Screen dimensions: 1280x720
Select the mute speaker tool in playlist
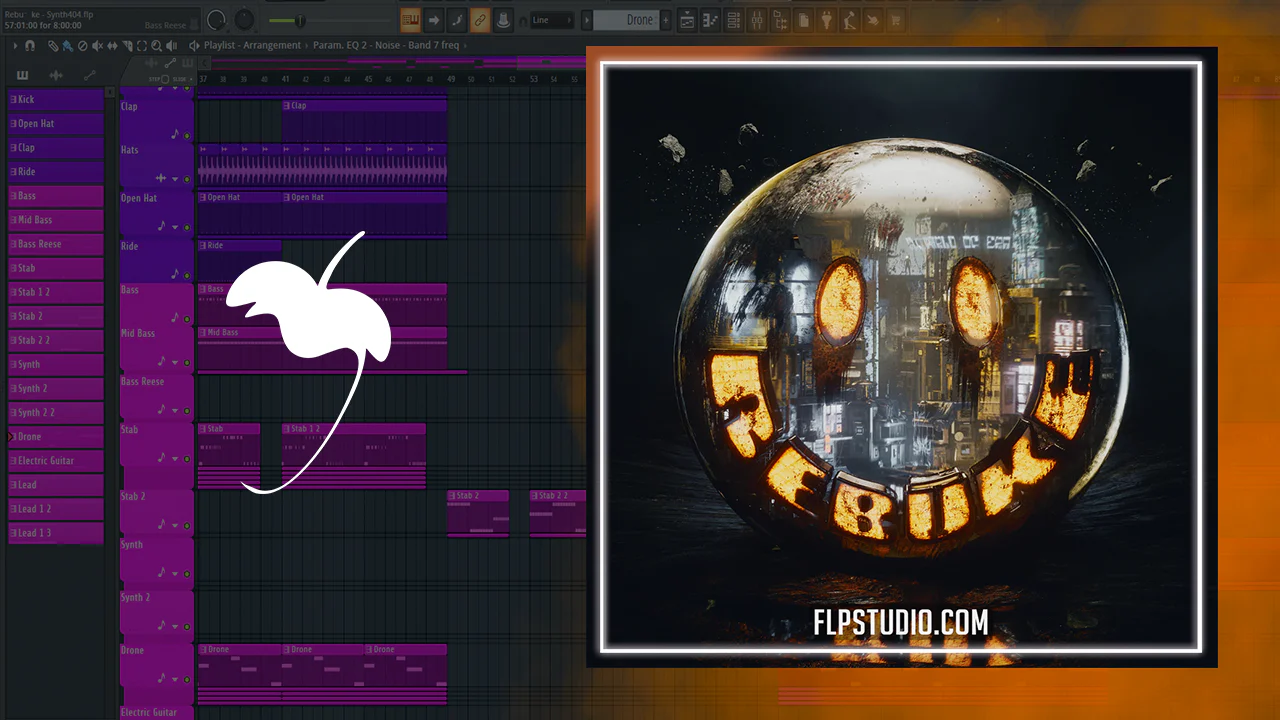(97, 46)
